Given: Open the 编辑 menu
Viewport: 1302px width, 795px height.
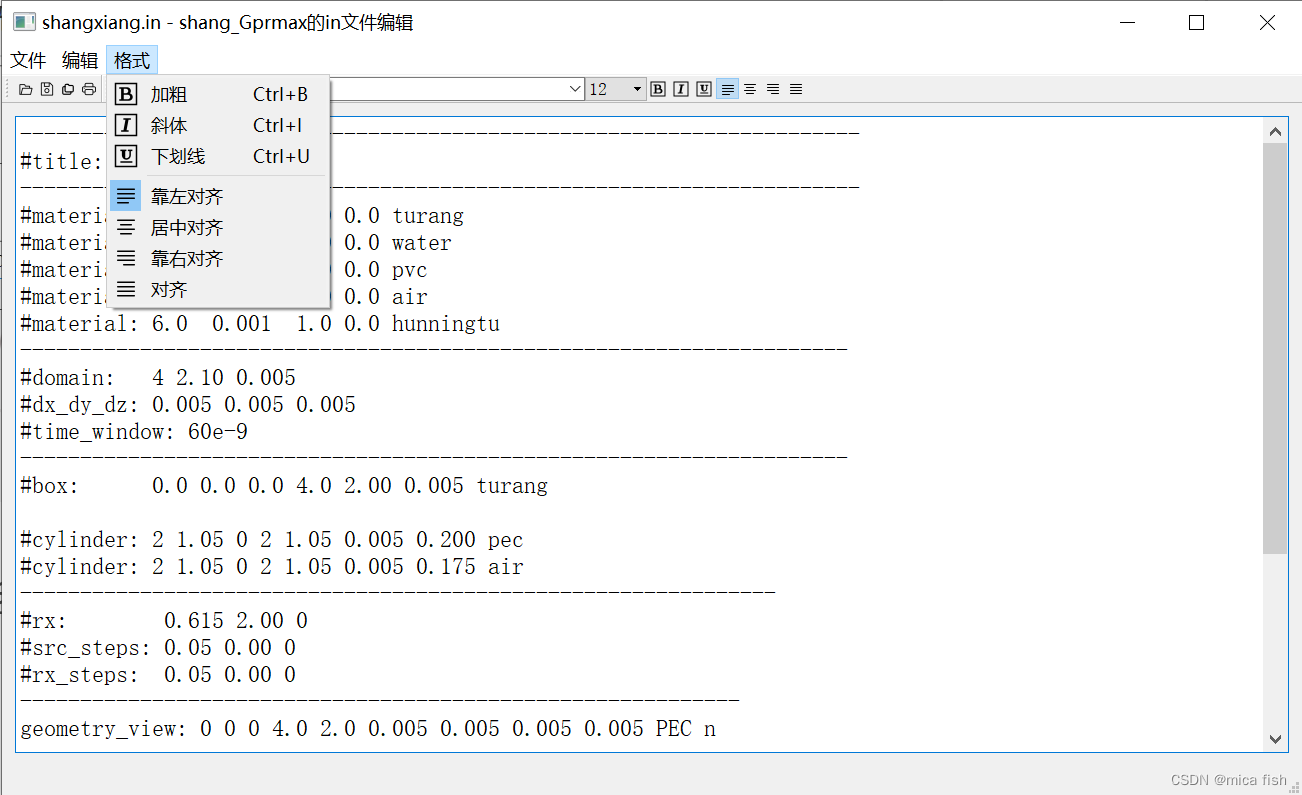Looking at the screenshot, I should coord(80,60).
